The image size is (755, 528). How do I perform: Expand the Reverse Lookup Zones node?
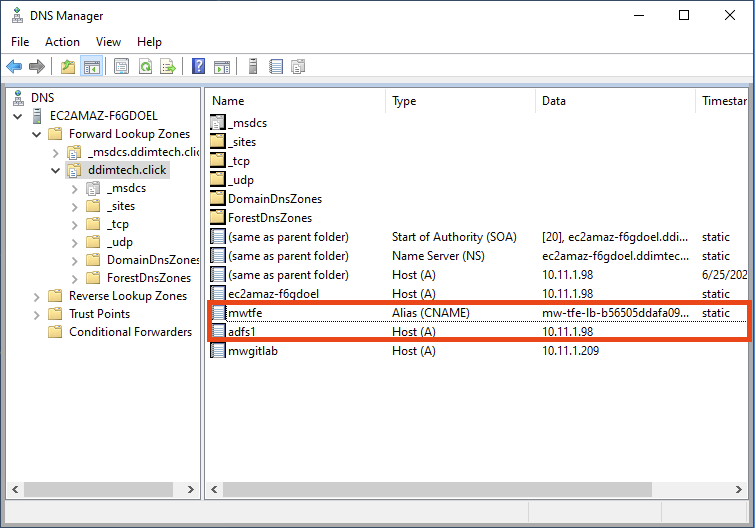coord(37,296)
